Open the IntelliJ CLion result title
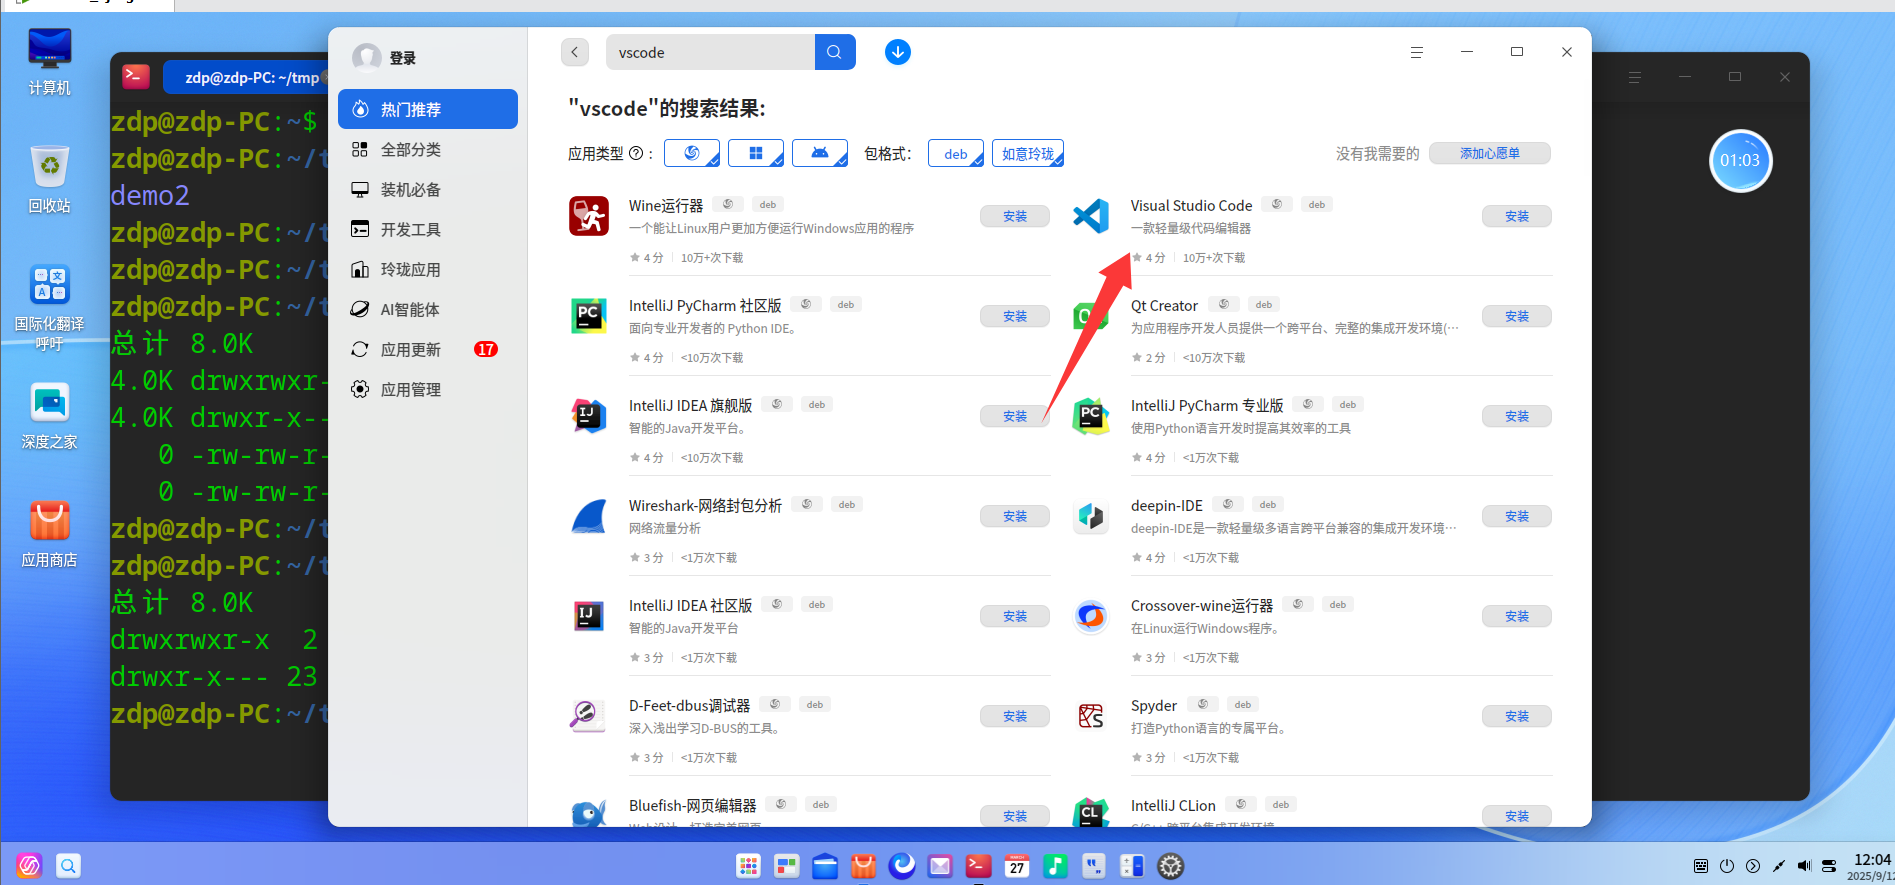1895x885 pixels. [x=1173, y=805]
